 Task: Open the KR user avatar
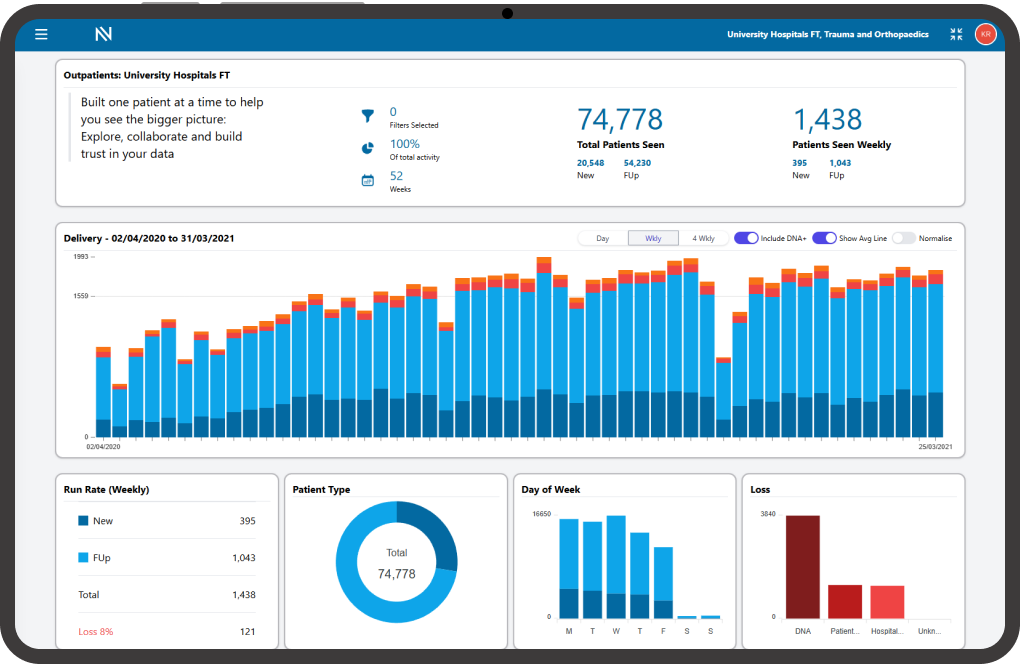[985, 33]
